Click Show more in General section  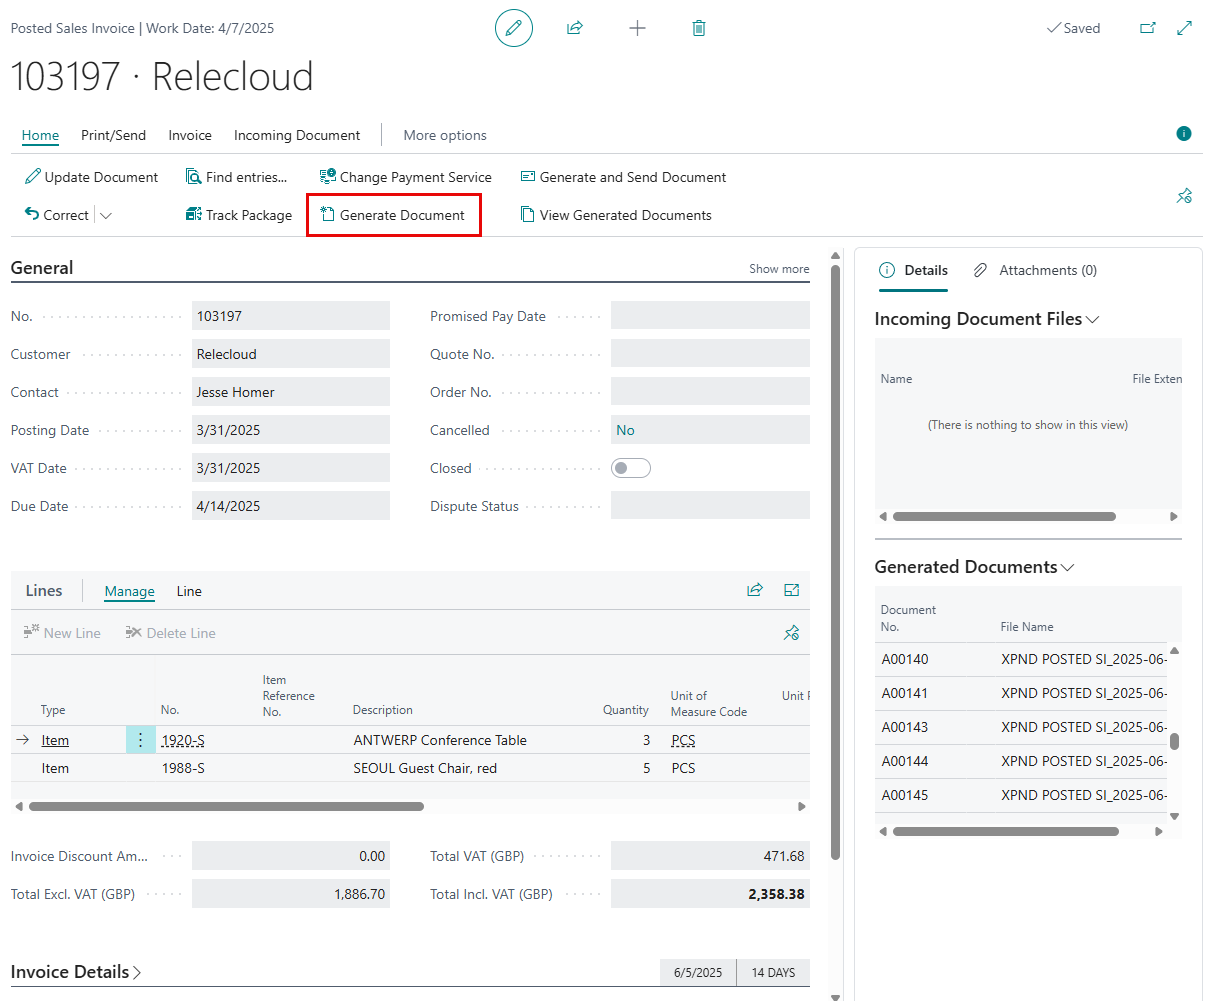click(779, 269)
